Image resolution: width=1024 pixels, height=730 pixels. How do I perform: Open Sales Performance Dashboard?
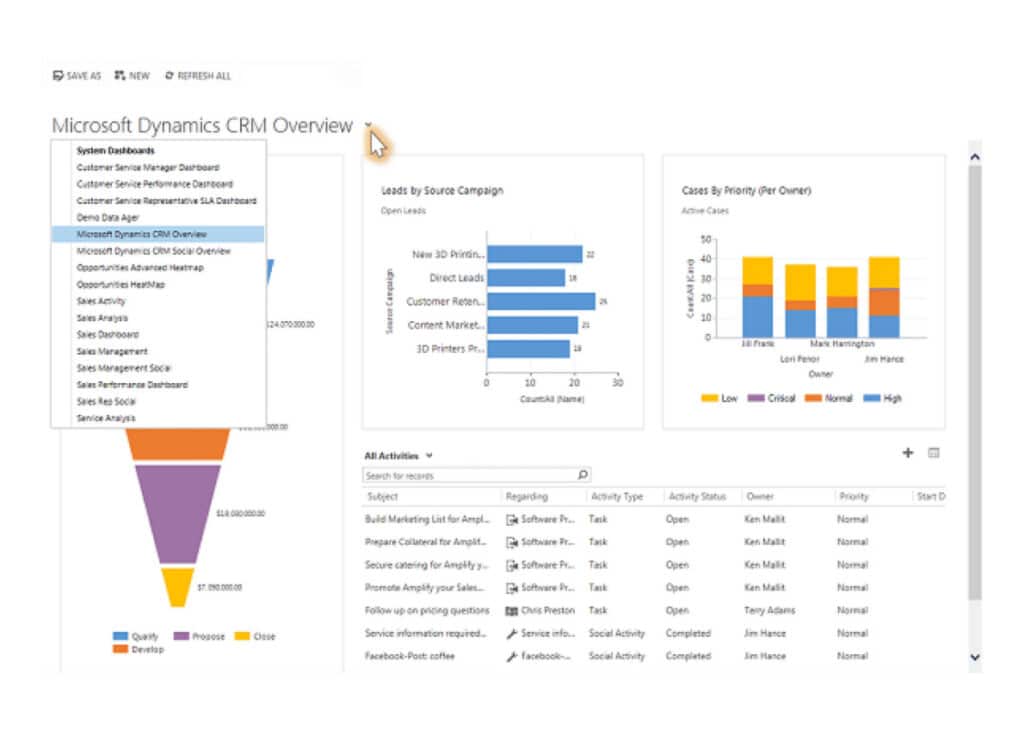[132, 385]
